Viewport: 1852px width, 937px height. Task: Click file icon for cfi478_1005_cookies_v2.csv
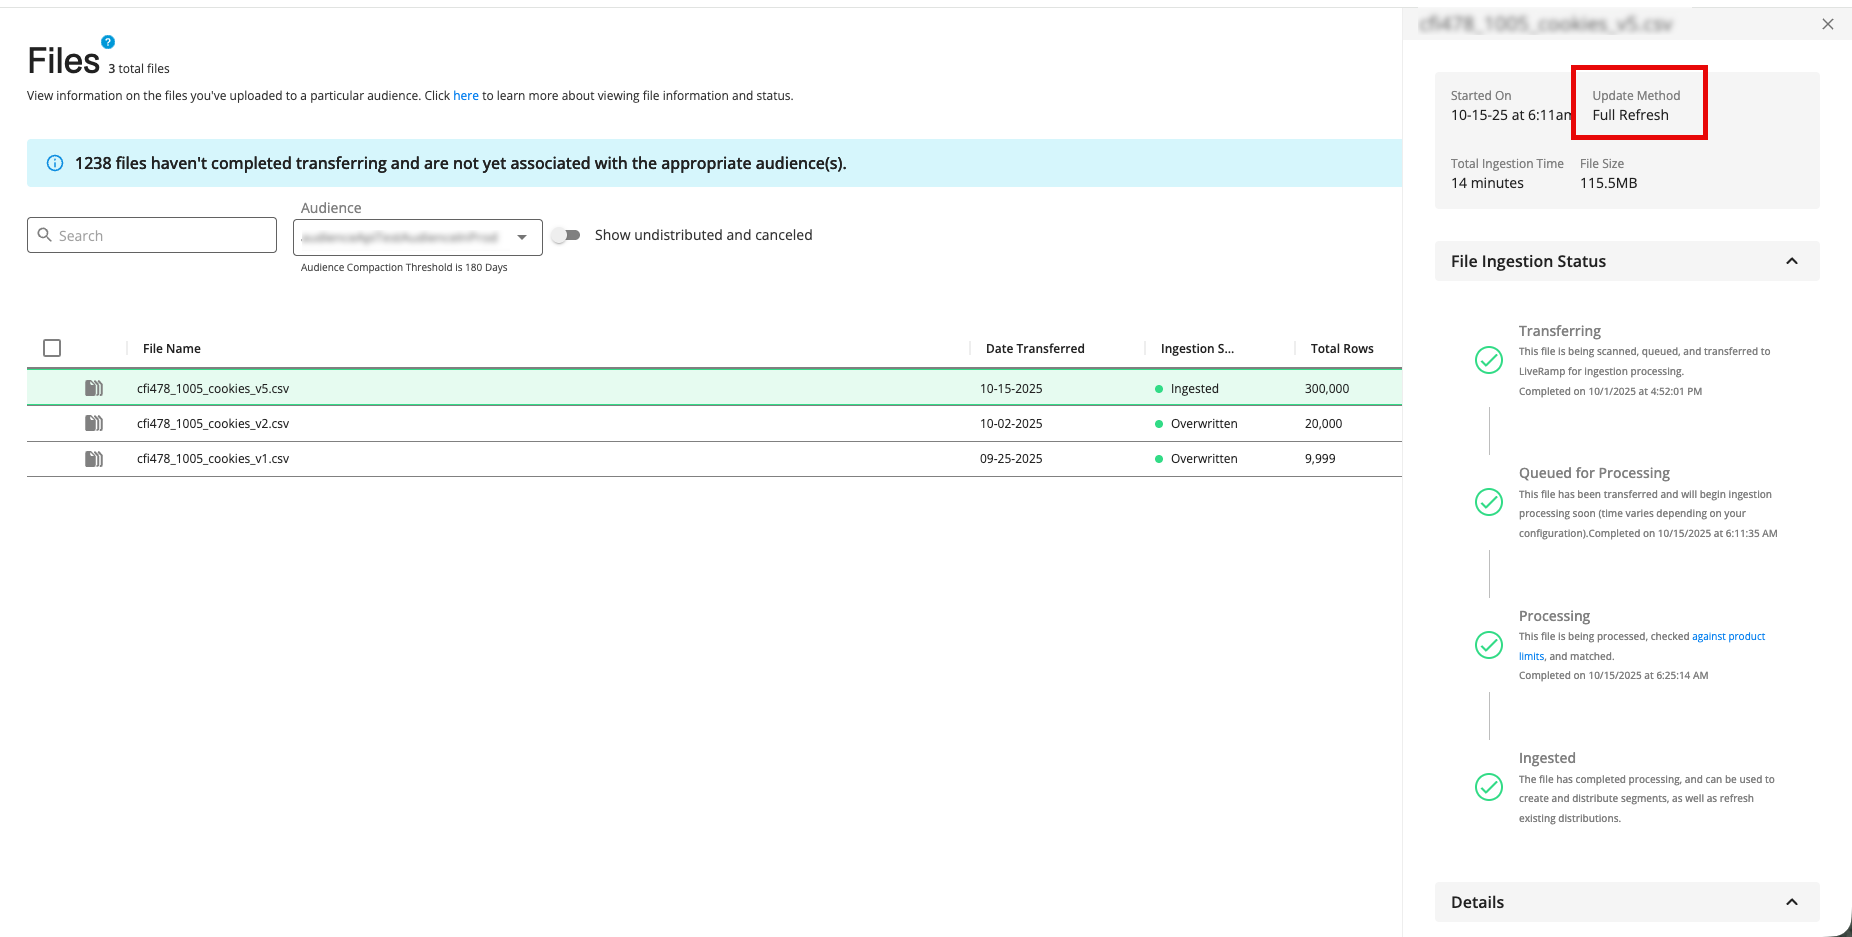pyautogui.click(x=94, y=423)
